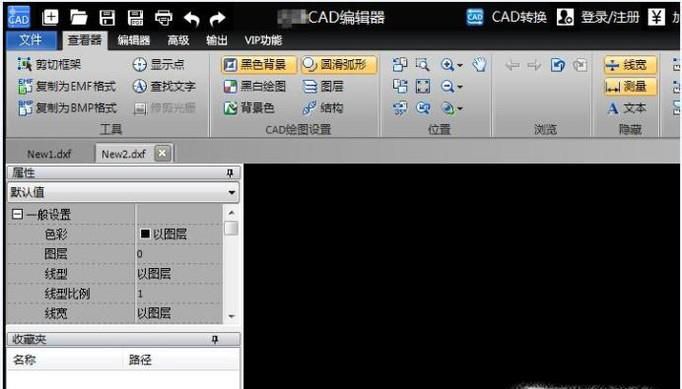Click first icon in 位置 group middle row
Image resolution: width=682 pixels, height=389 pixels.
coord(400,86)
